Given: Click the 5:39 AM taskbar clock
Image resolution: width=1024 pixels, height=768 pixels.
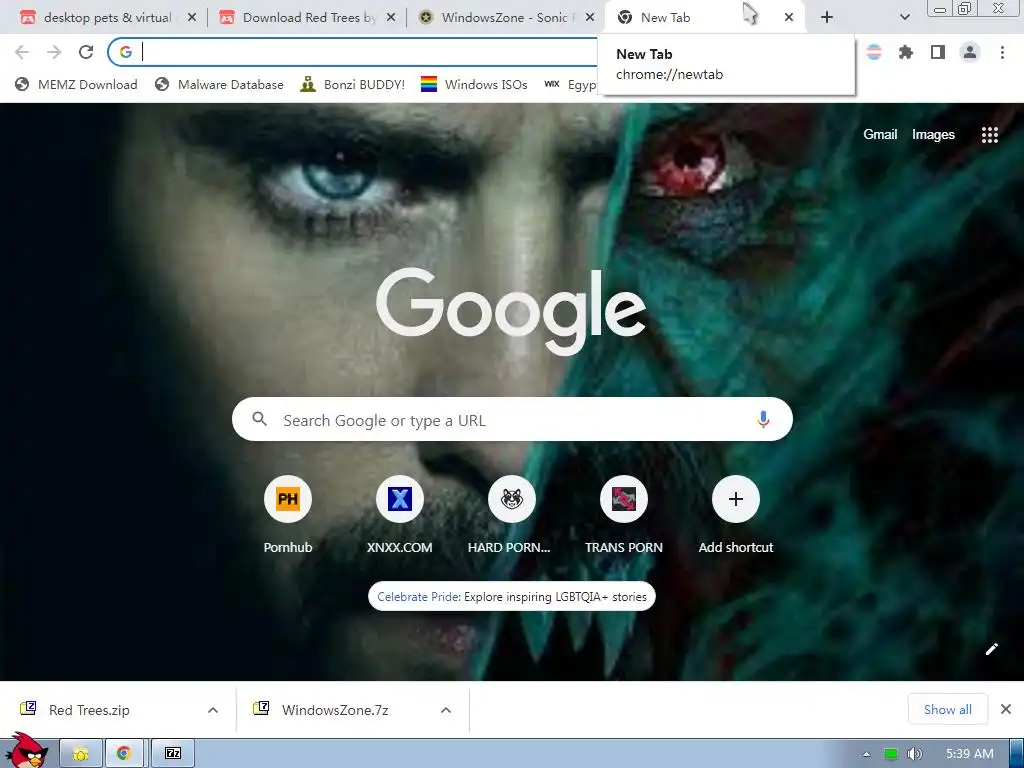Looking at the screenshot, I should pyautogui.click(x=970, y=754).
